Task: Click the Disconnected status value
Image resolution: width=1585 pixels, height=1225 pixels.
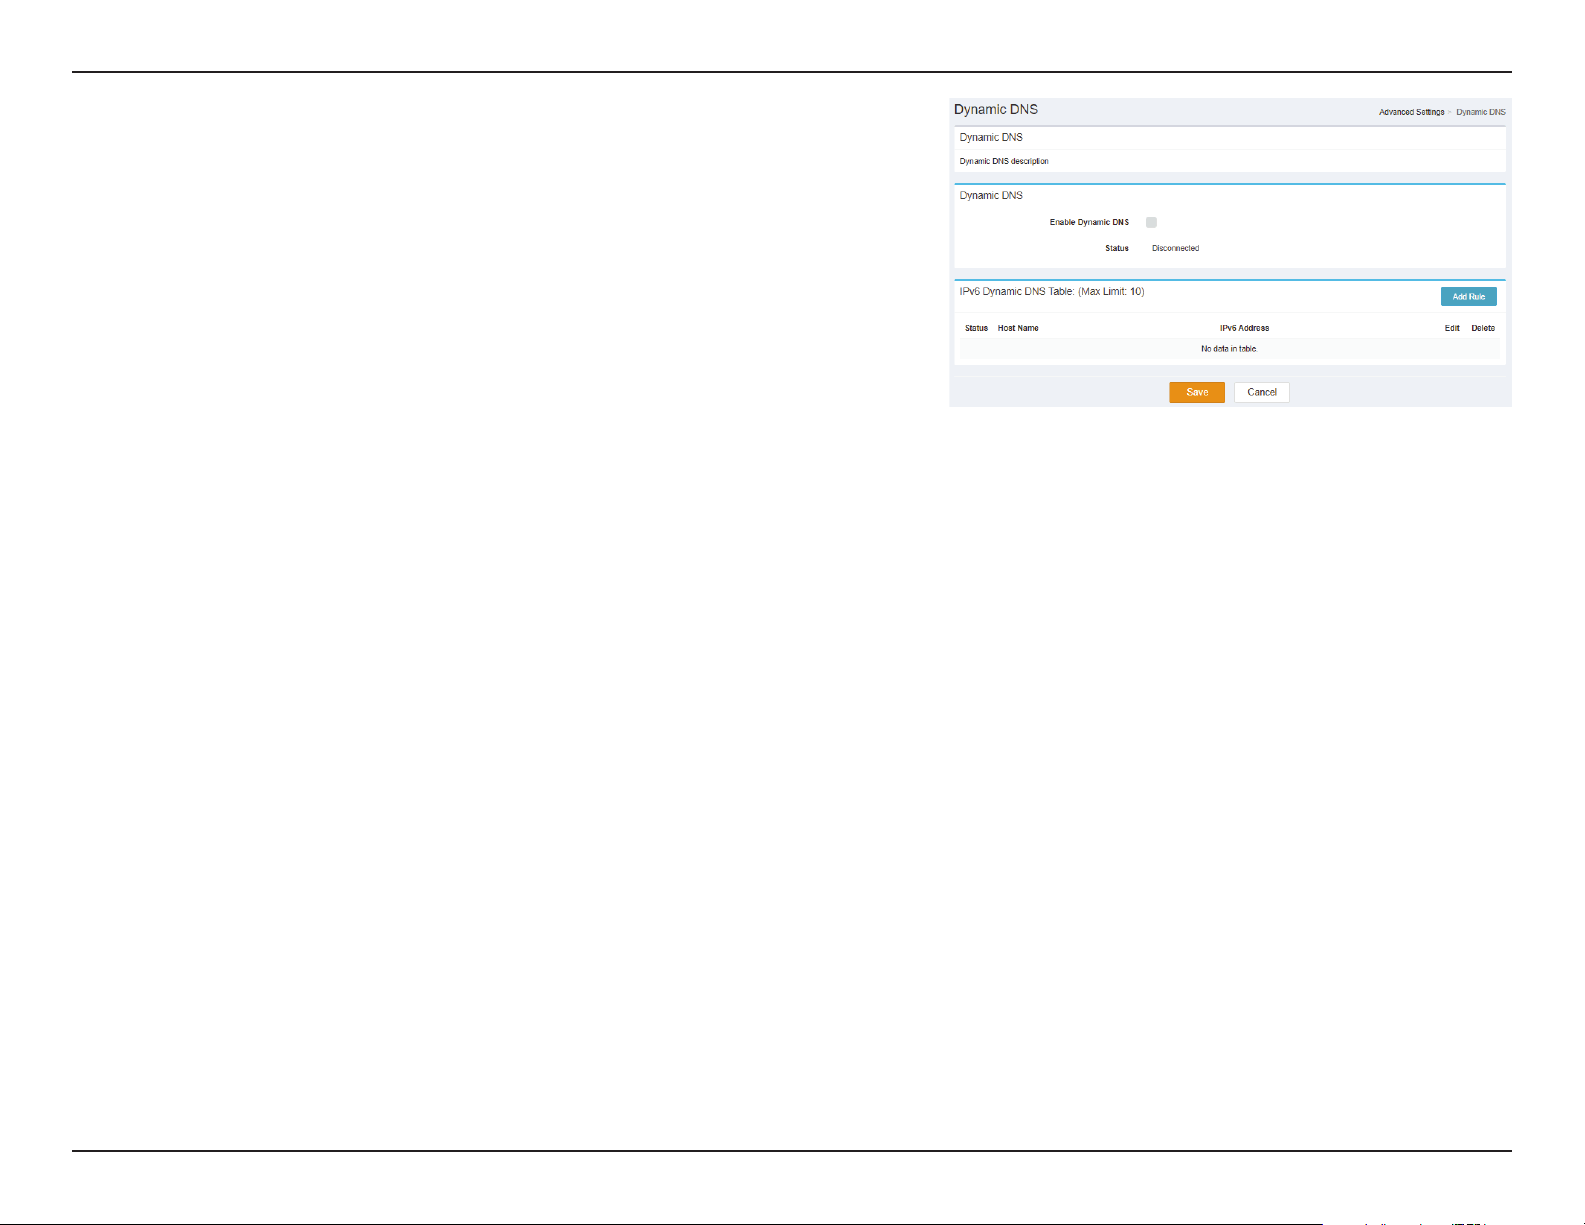Action: (x=1175, y=248)
